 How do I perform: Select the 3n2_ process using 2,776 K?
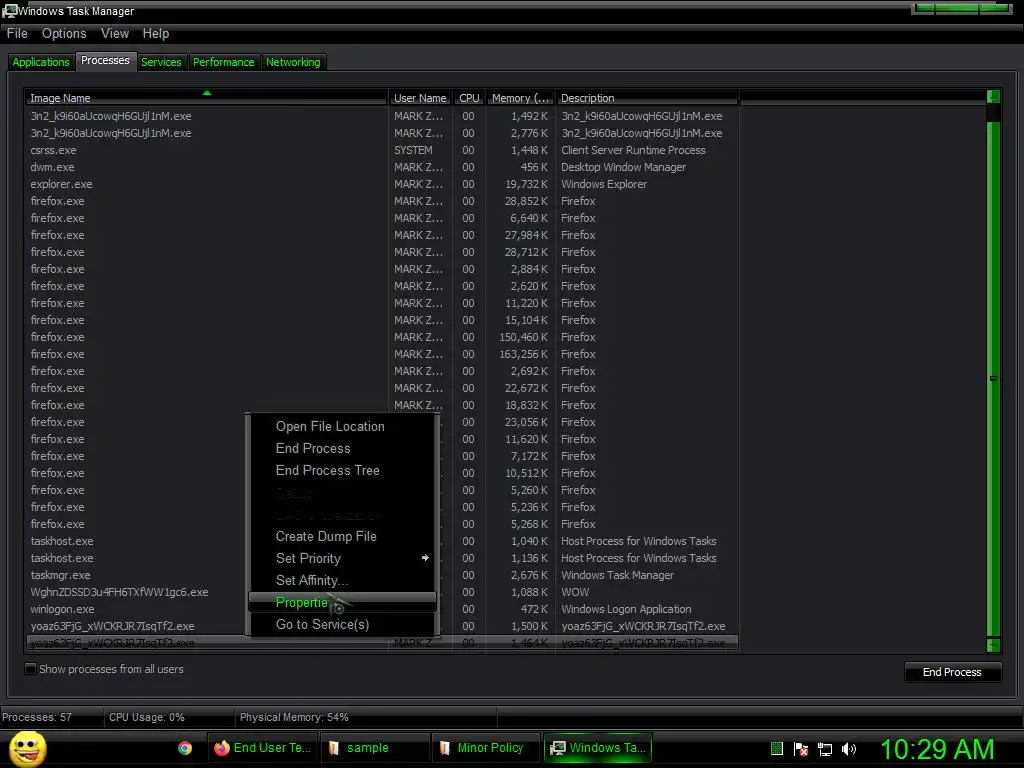coord(381,133)
